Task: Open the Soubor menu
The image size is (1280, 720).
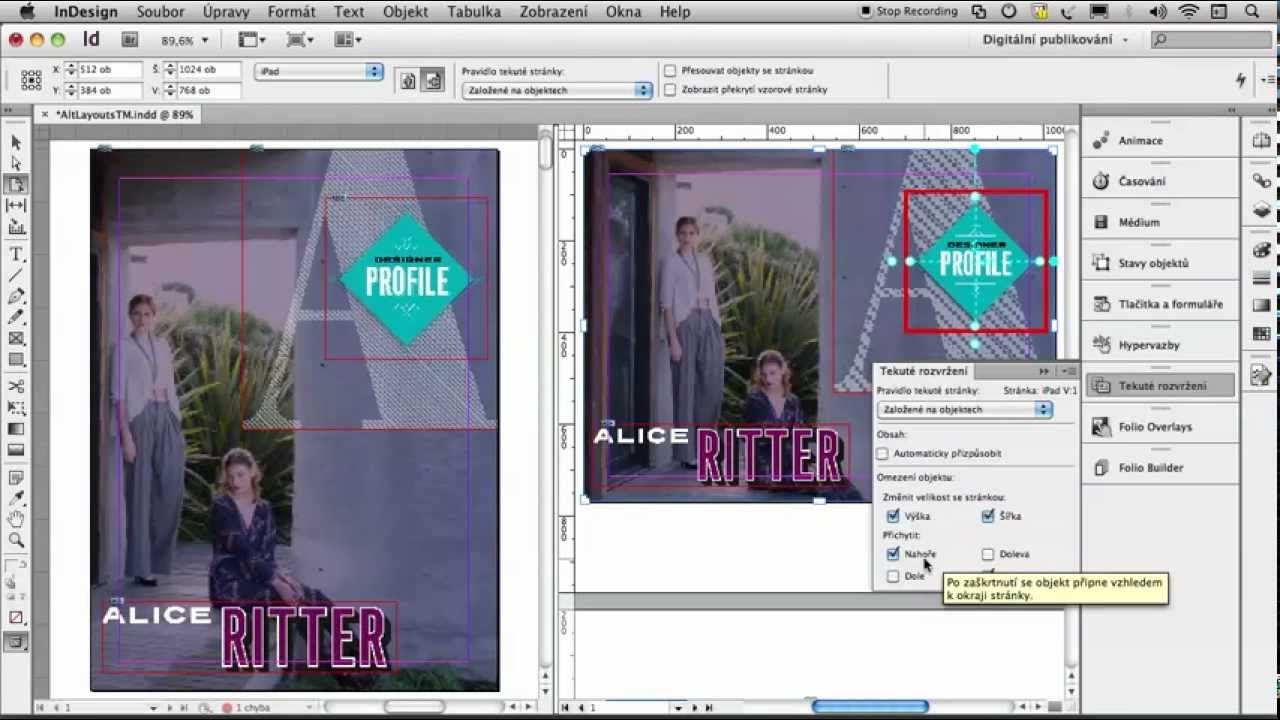Action: pyautogui.click(x=162, y=12)
